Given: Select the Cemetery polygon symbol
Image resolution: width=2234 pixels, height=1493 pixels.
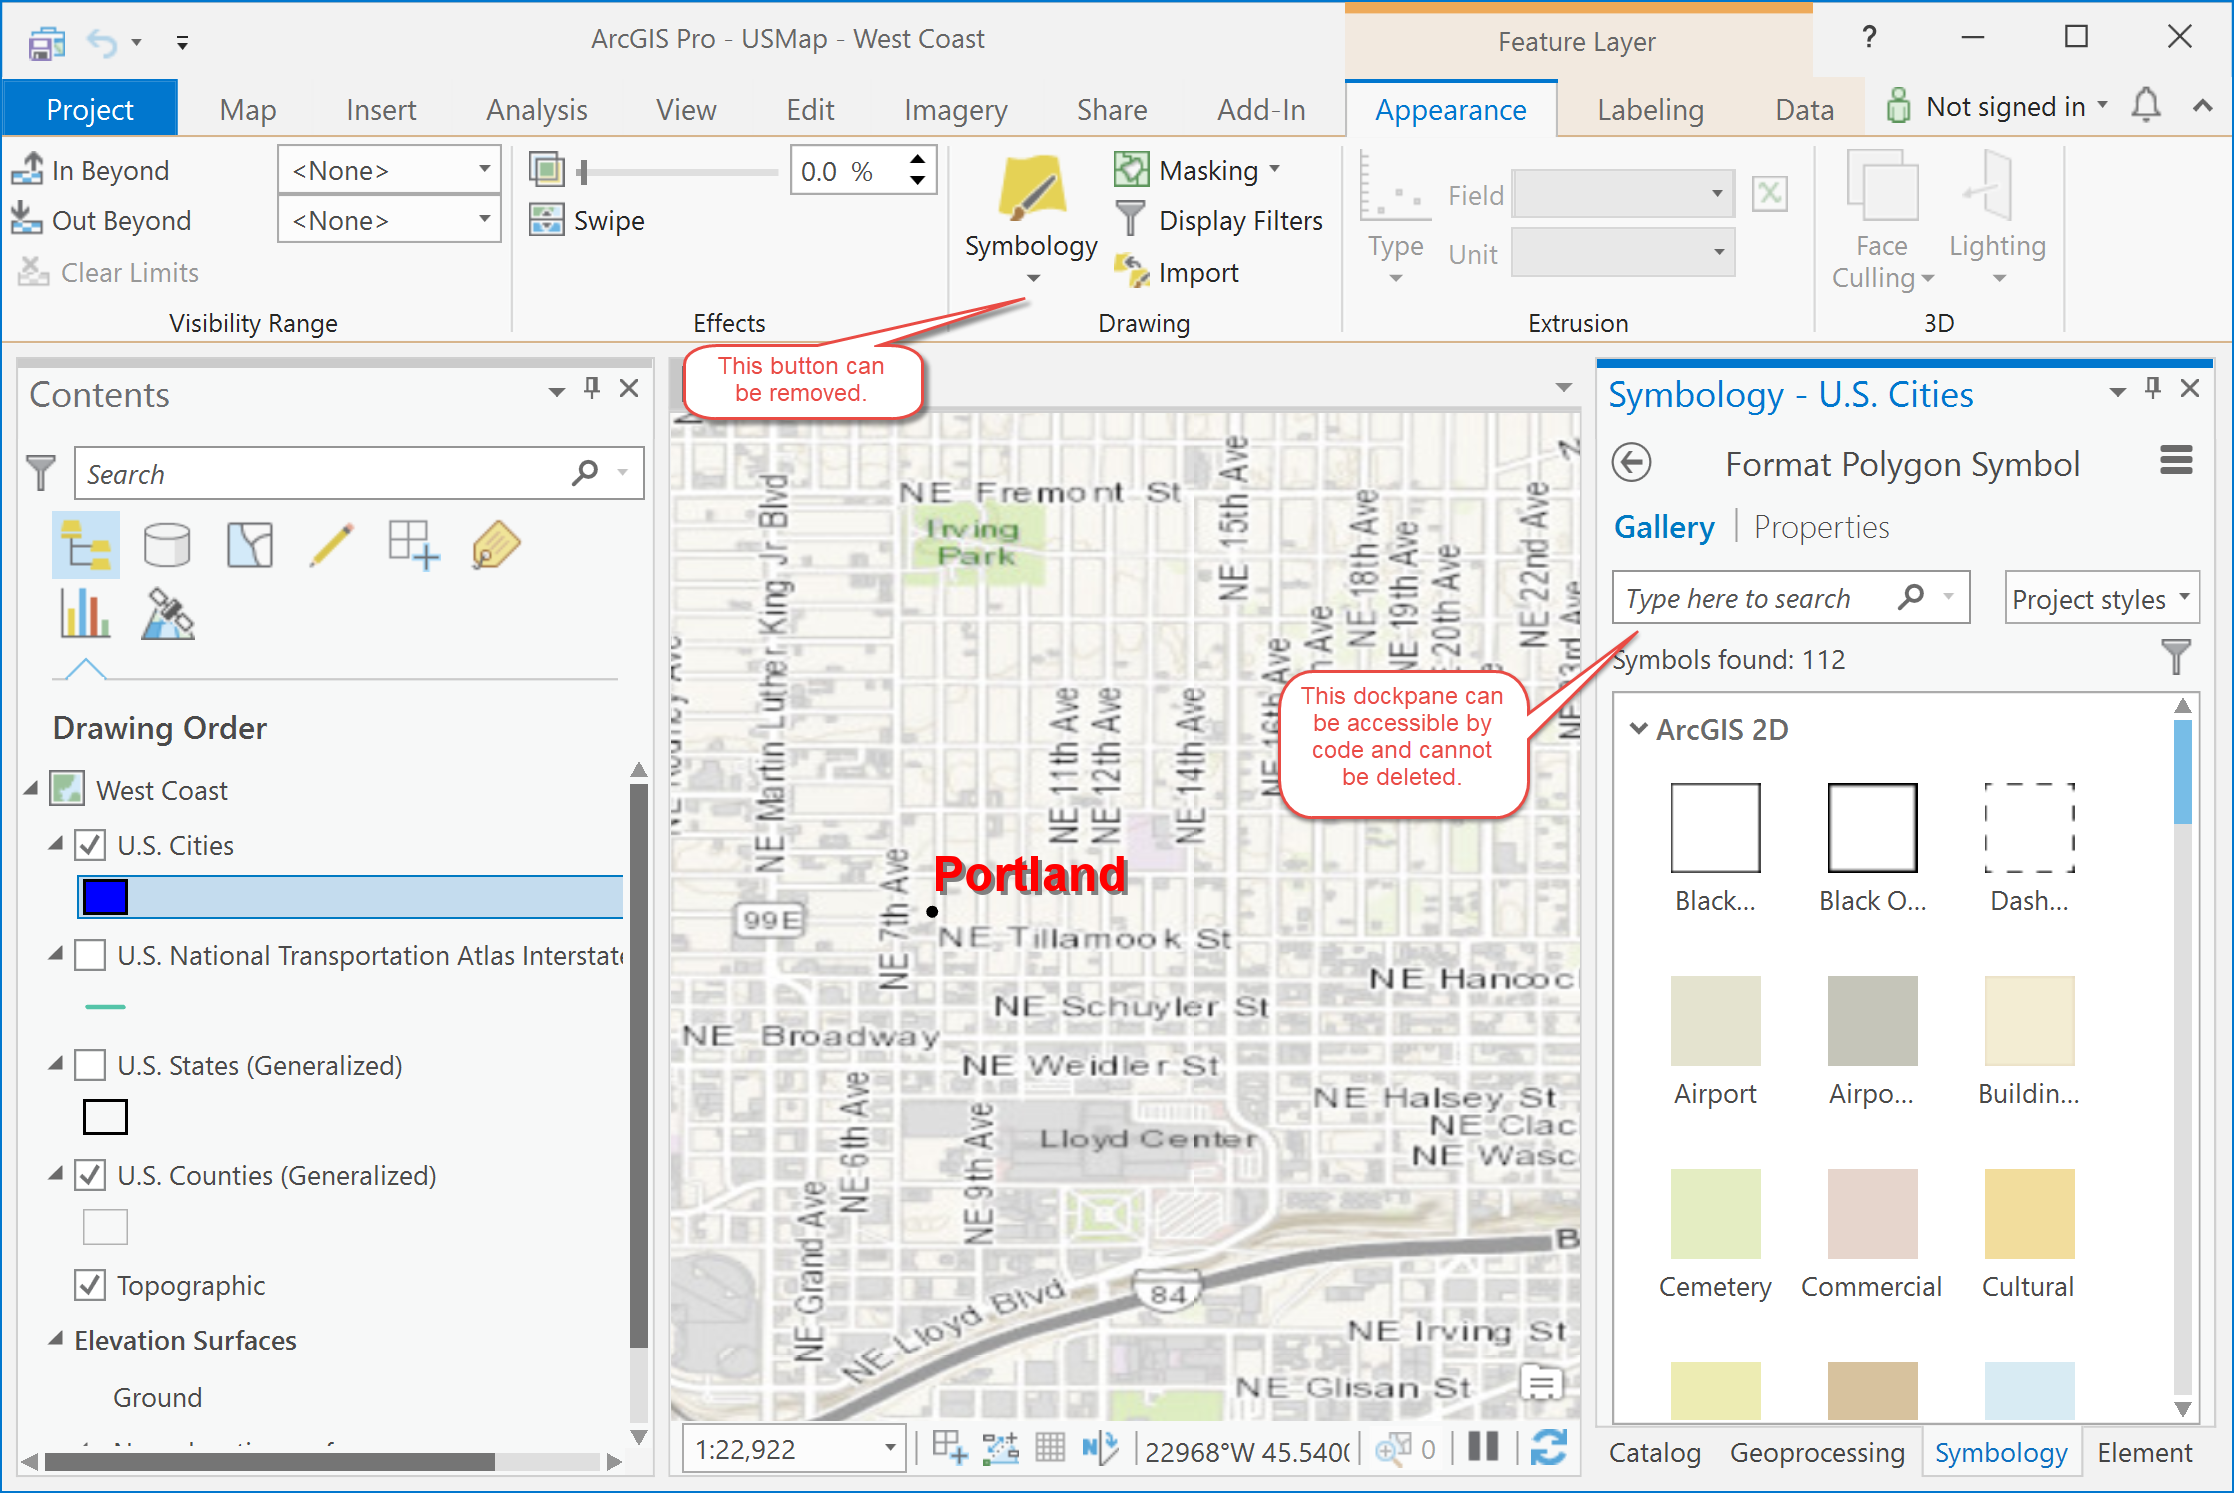Looking at the screenshot, I should point(1715,1236).
